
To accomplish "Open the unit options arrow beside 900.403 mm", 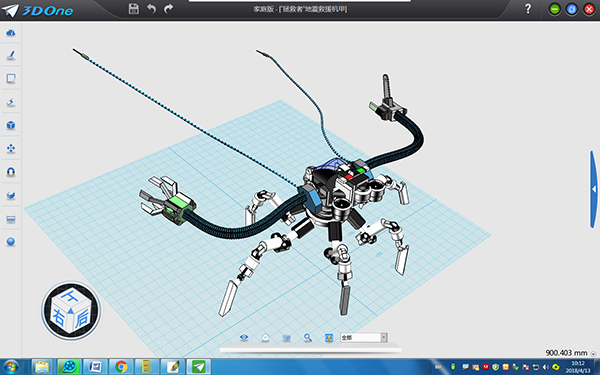I will 593,354.
